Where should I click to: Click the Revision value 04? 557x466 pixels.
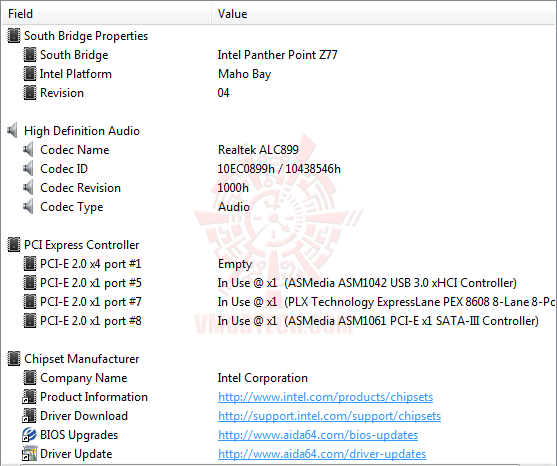click(223, 93)
